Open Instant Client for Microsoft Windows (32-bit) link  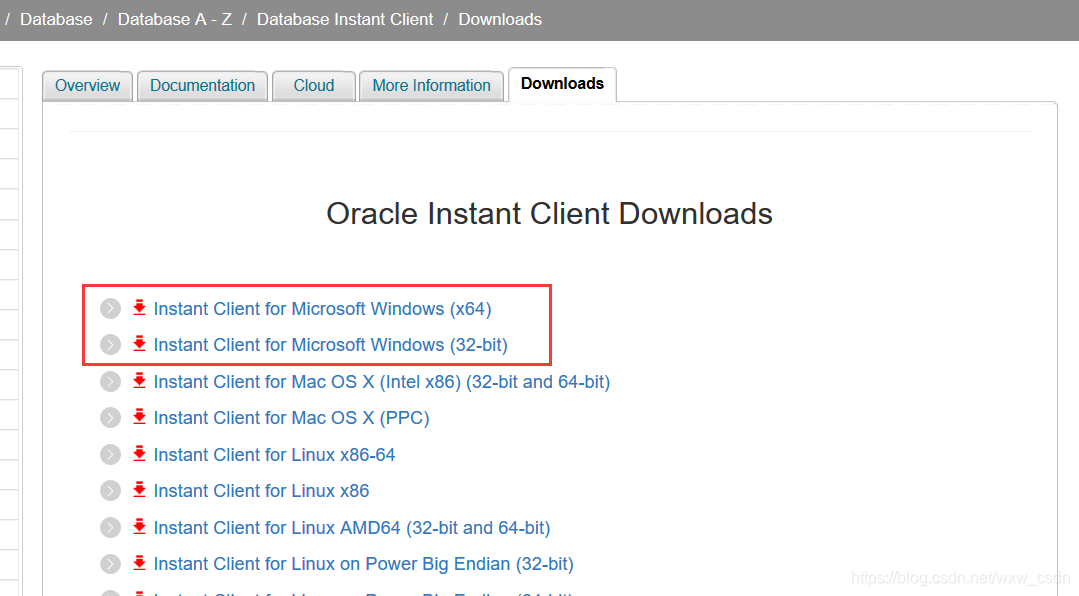coord(330,345)
